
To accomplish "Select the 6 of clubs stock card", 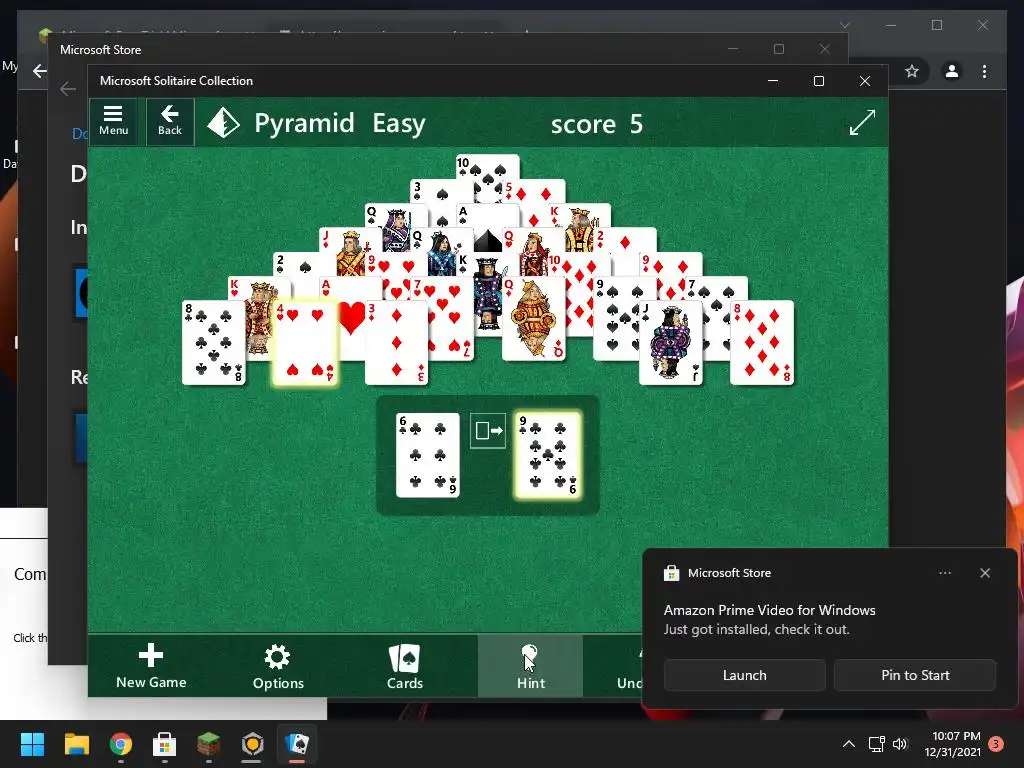I will click(428, 455).
